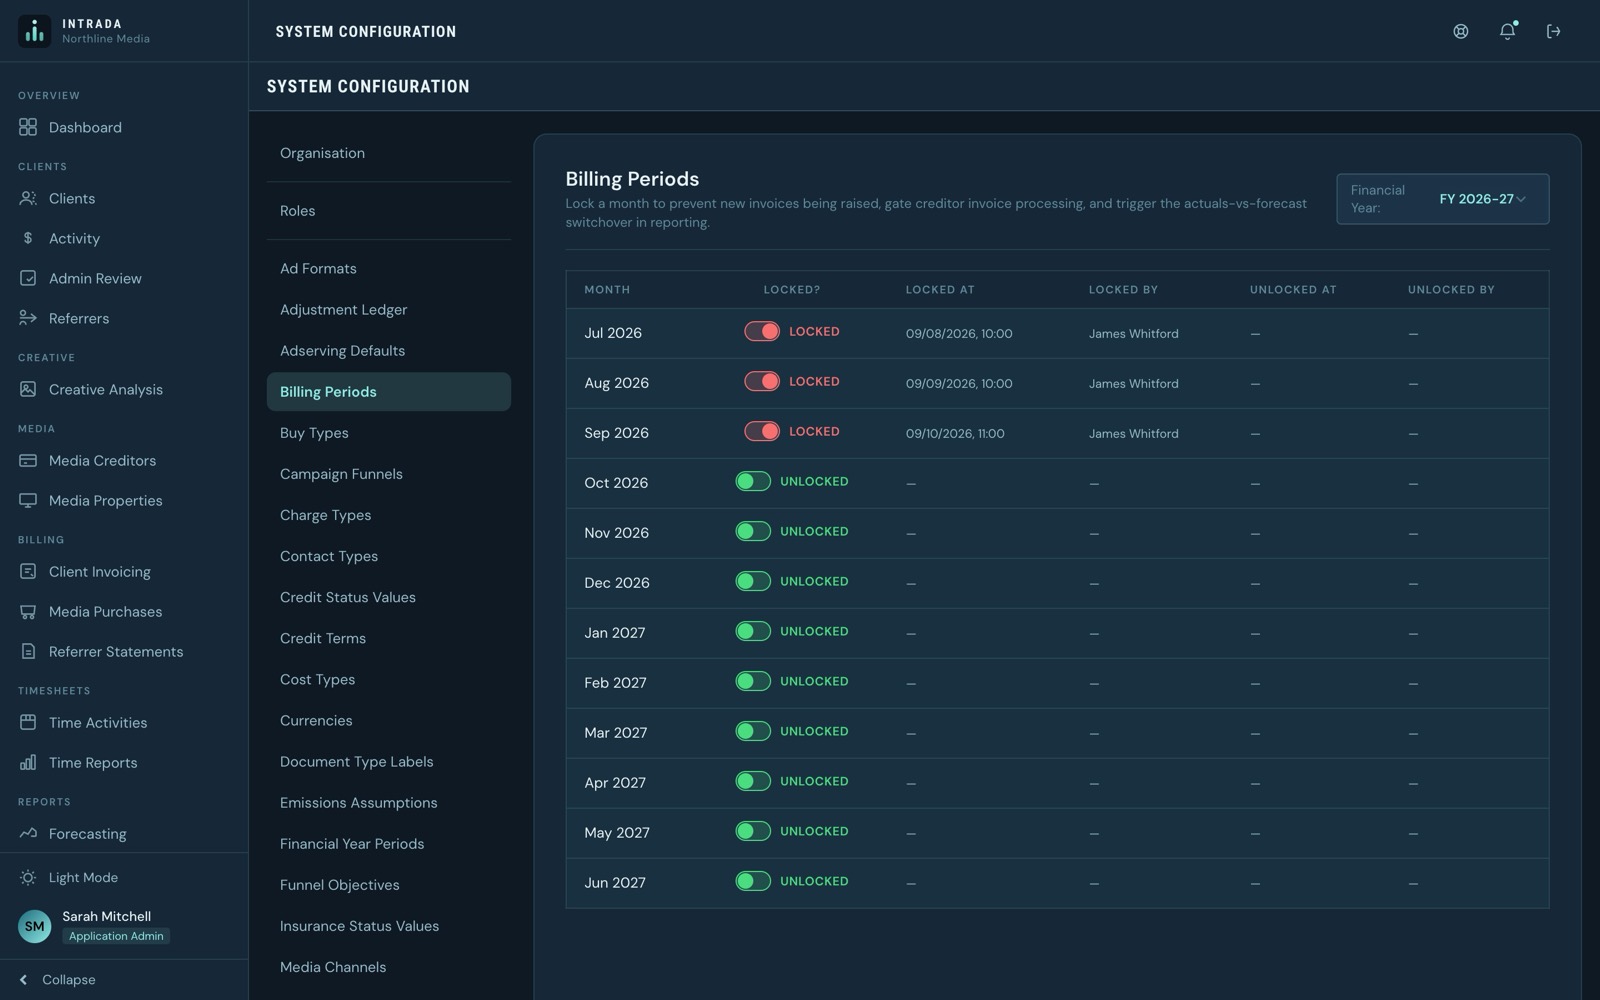Click the Time Reports bar chart icon
This screenshot has width=1600, height=1000.
tap(28, 762)
